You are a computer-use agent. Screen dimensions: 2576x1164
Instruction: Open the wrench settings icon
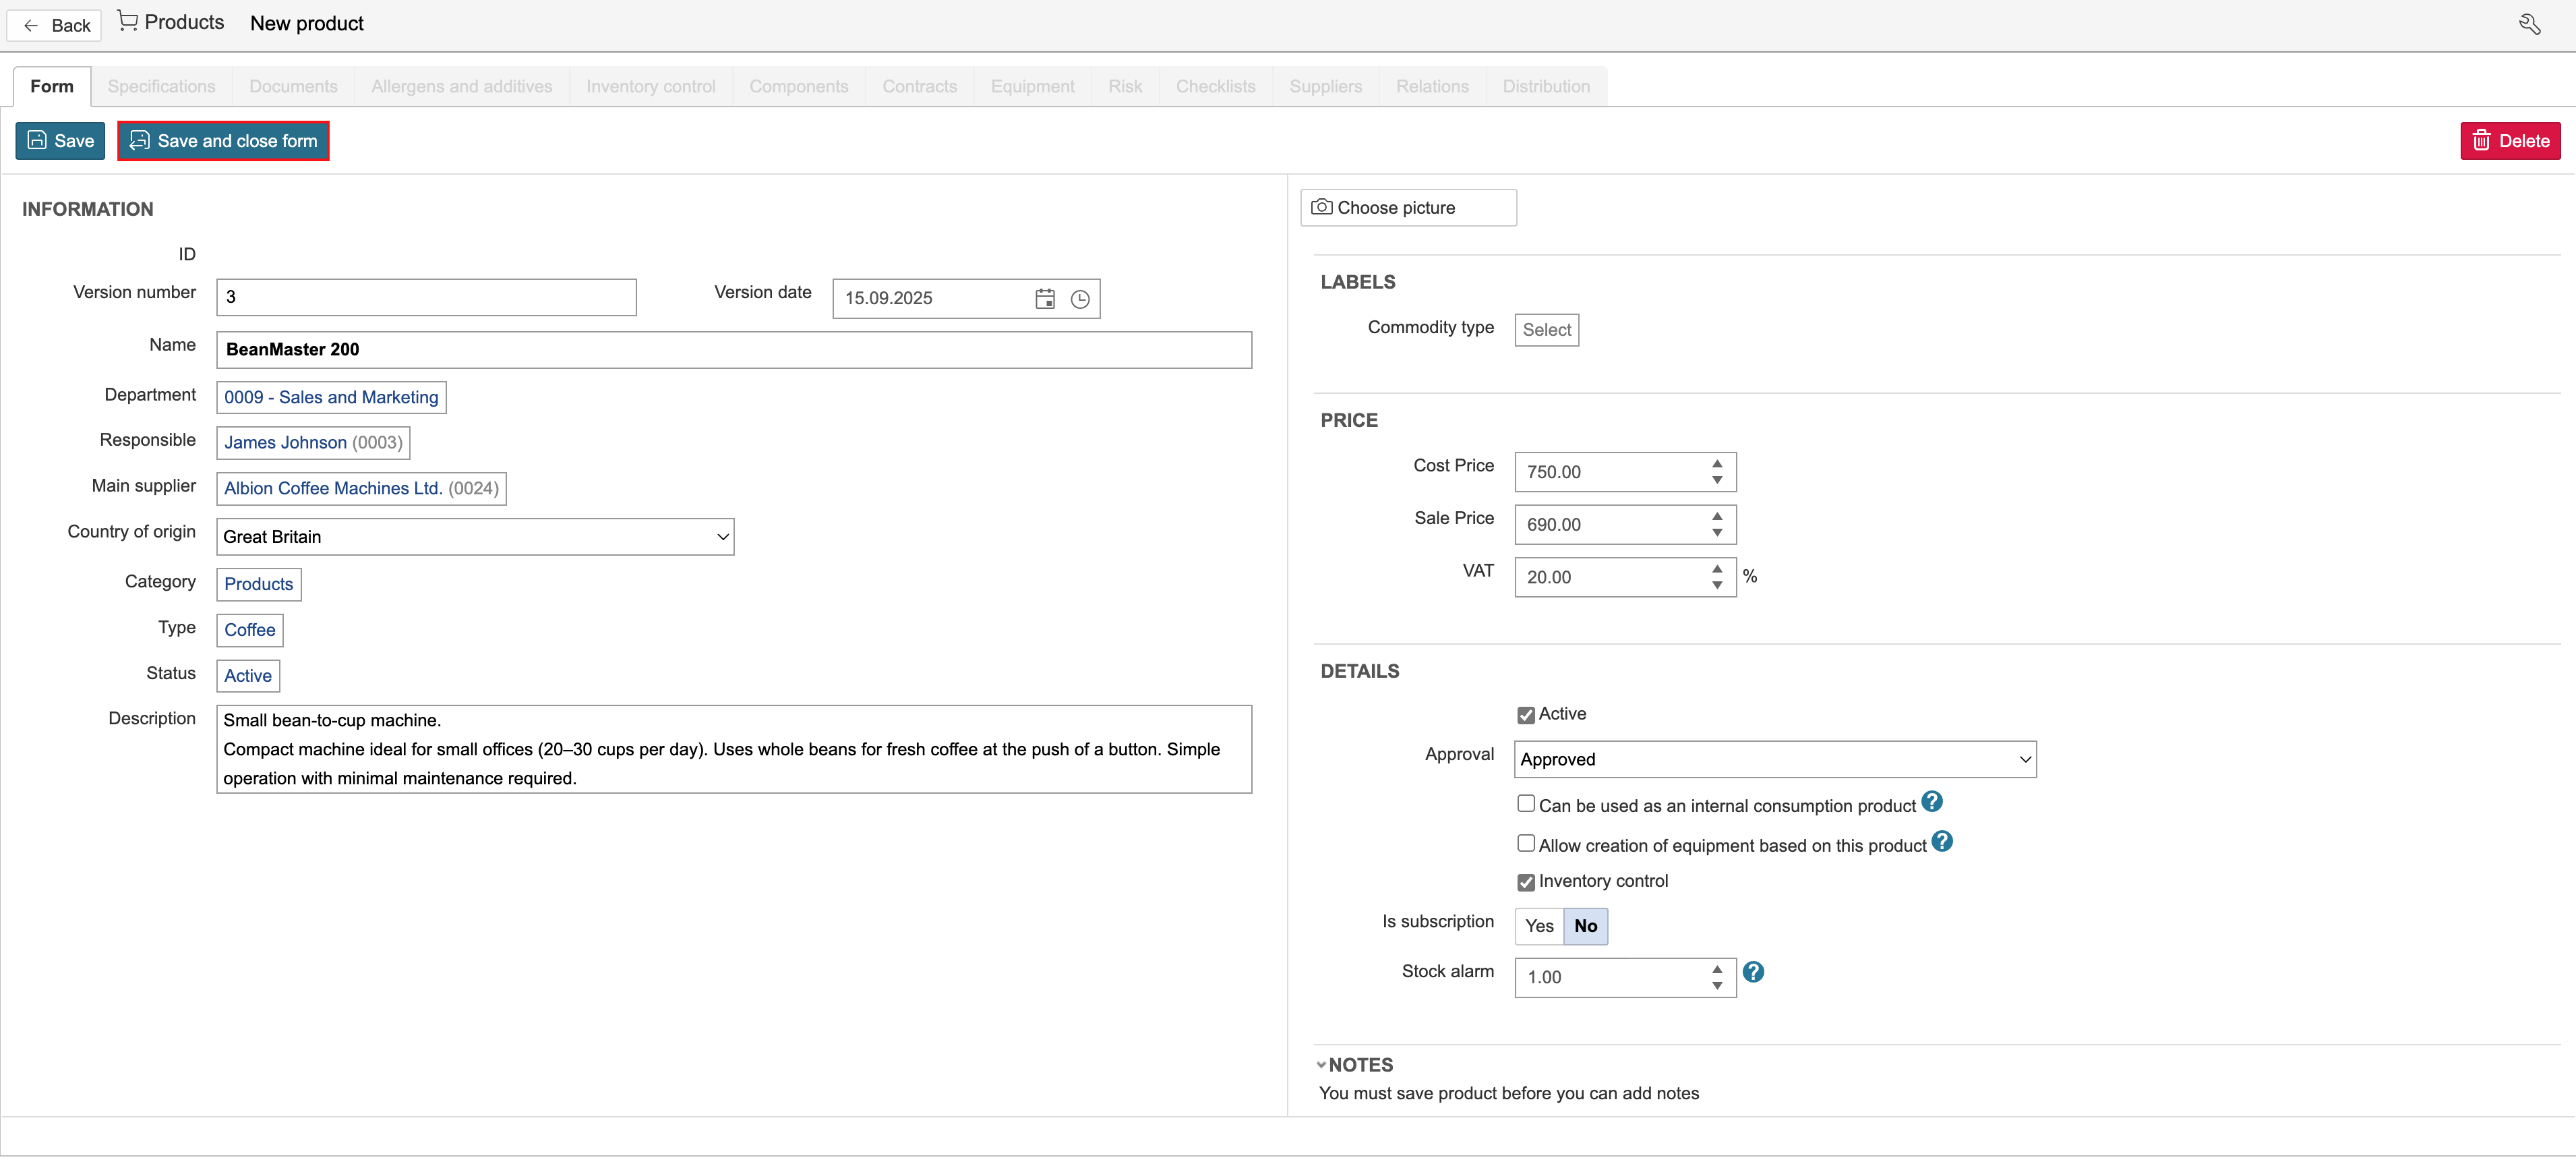click(x=2529, y=24)
